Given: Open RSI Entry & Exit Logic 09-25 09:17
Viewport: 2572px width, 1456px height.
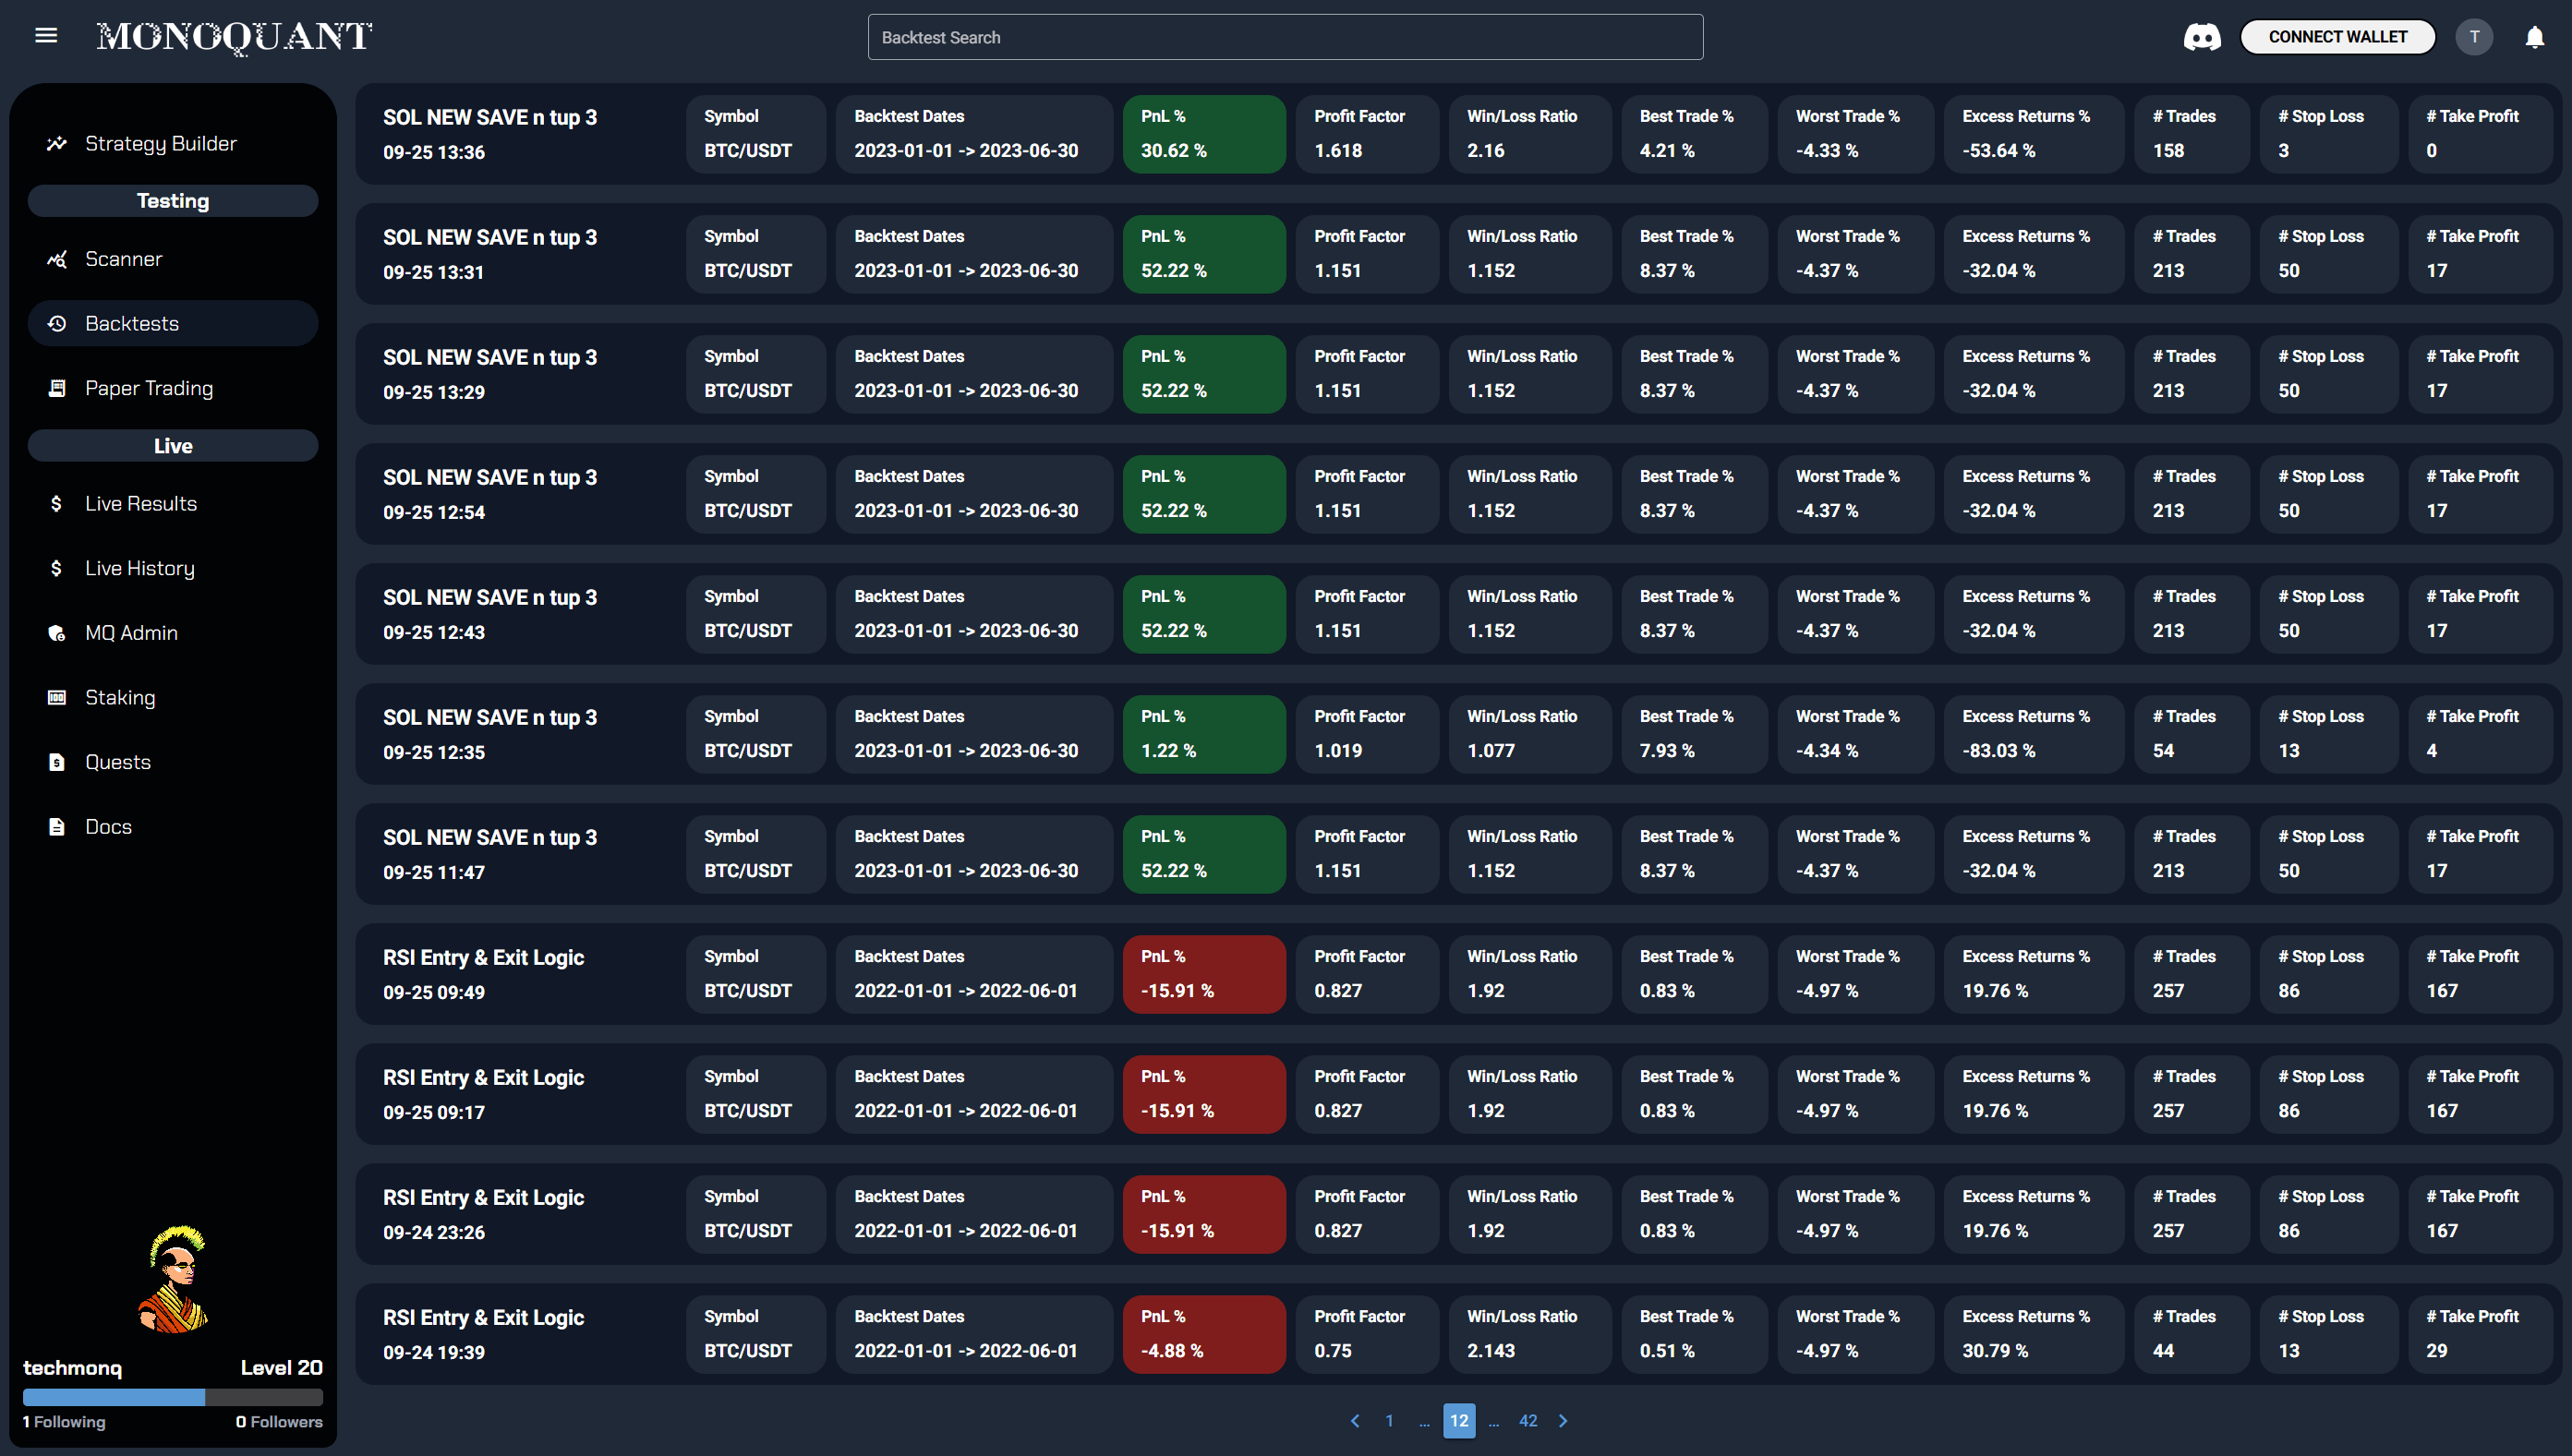Looking at the screenshot, I should (1458, 1094).
